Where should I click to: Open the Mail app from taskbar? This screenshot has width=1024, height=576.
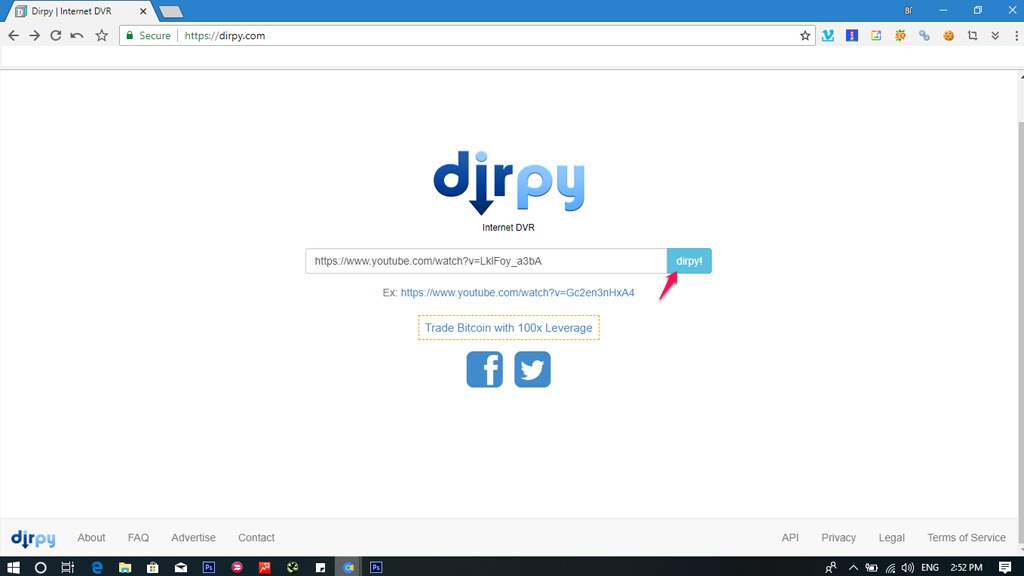click(x=181, y=567)
